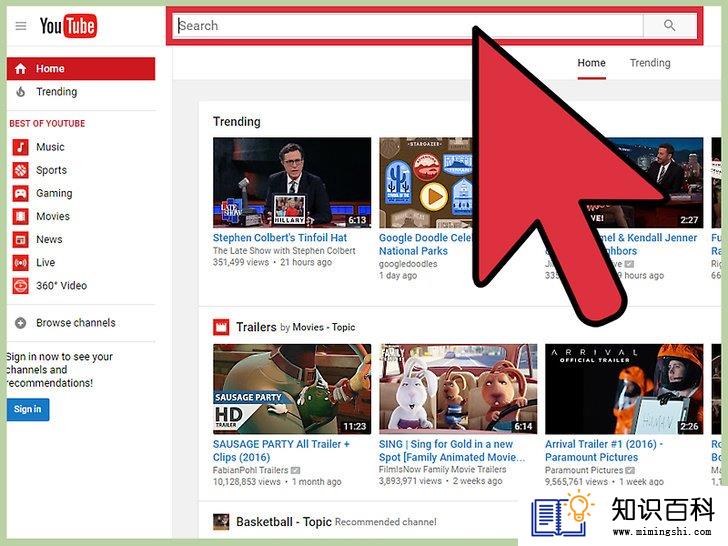Open the Basketball - Topic channel heading

[x=284, y=522]
